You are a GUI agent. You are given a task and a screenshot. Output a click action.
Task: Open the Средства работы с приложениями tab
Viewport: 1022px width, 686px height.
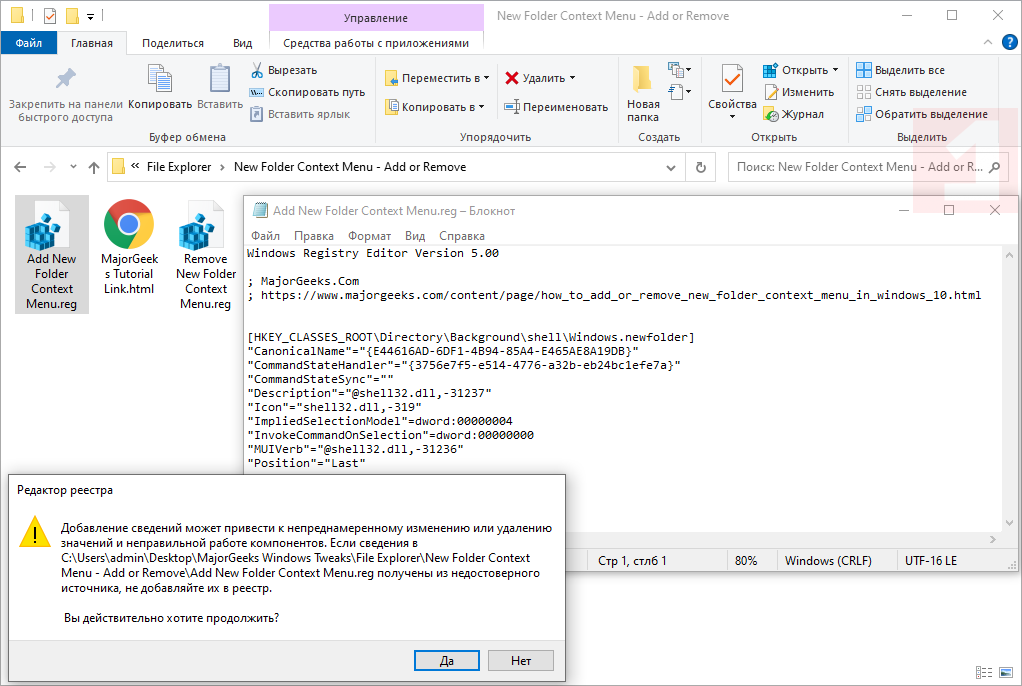tap(376, 43)
